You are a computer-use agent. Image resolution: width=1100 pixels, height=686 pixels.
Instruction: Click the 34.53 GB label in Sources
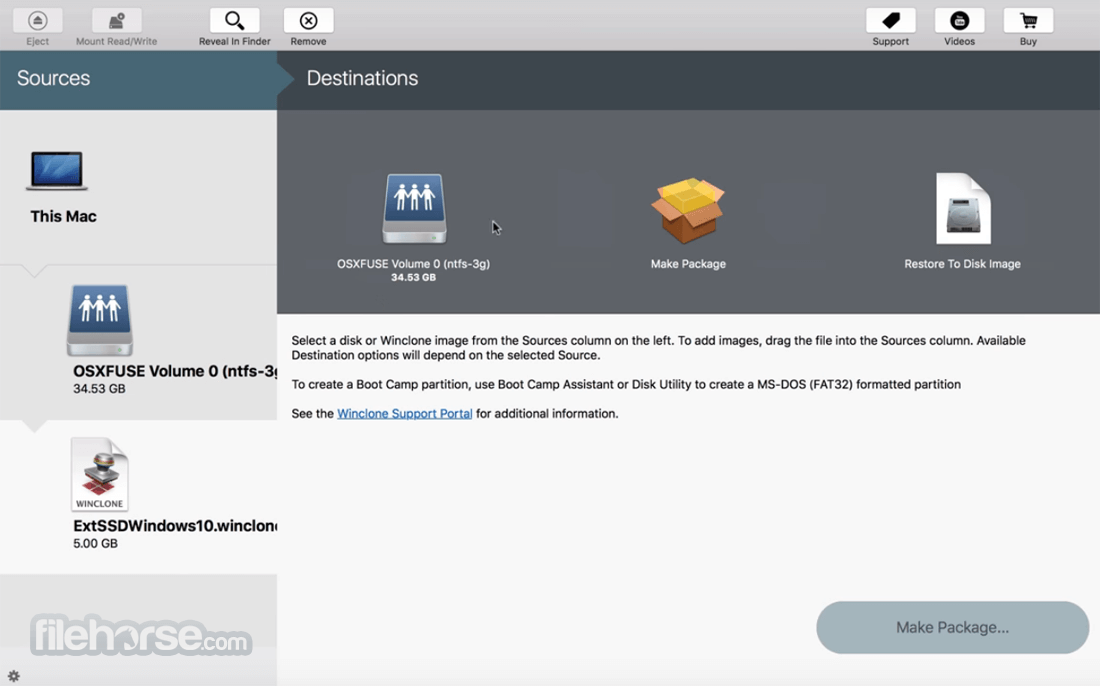point(99,389)
